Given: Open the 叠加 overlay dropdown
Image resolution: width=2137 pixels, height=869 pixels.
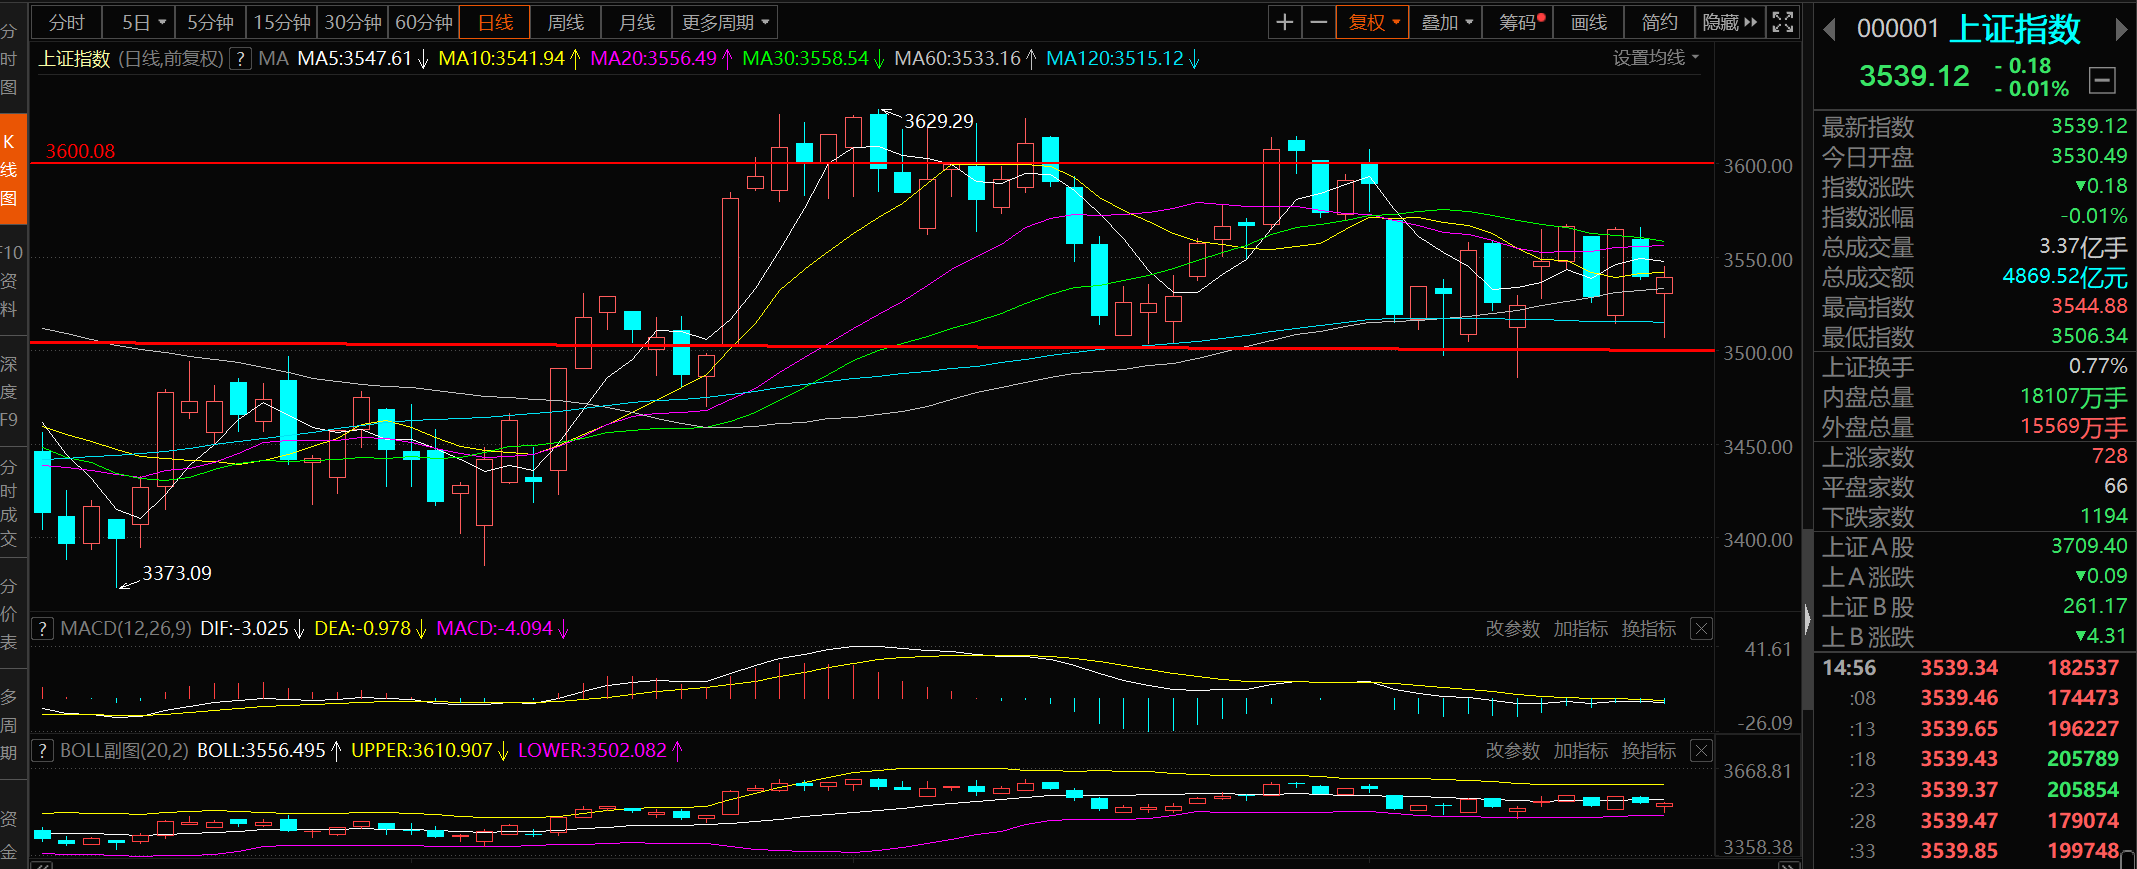Looking at the screenshot, I should 1447,22.
